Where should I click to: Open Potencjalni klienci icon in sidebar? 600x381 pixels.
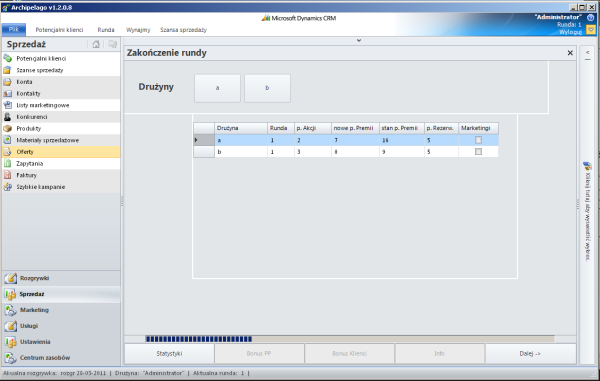pos(7,58)
